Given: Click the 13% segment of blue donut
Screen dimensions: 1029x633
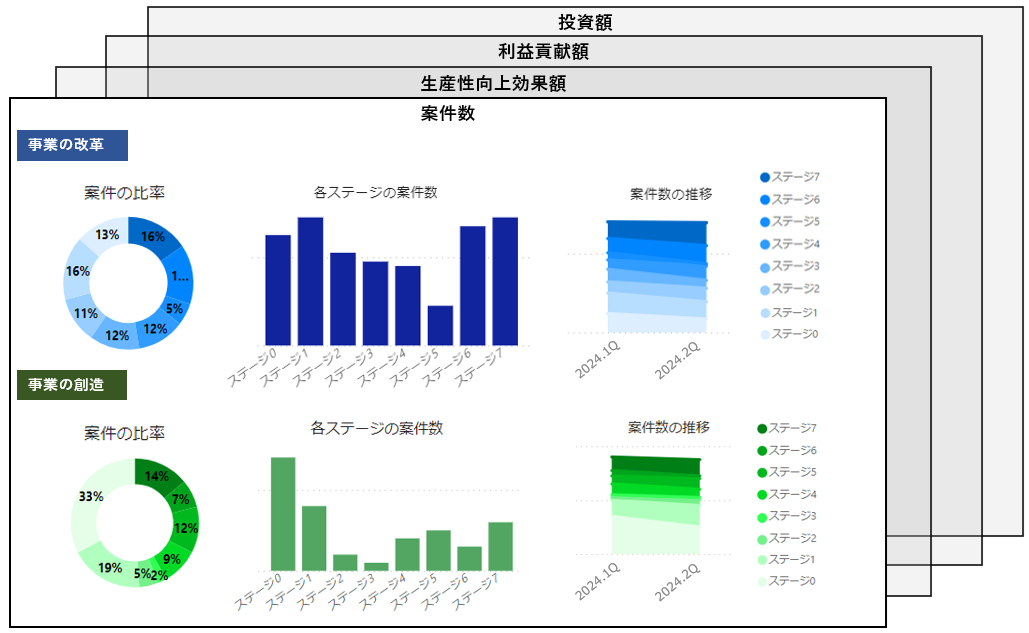Looking at the screenshot, I should click(x=106, y=235).
